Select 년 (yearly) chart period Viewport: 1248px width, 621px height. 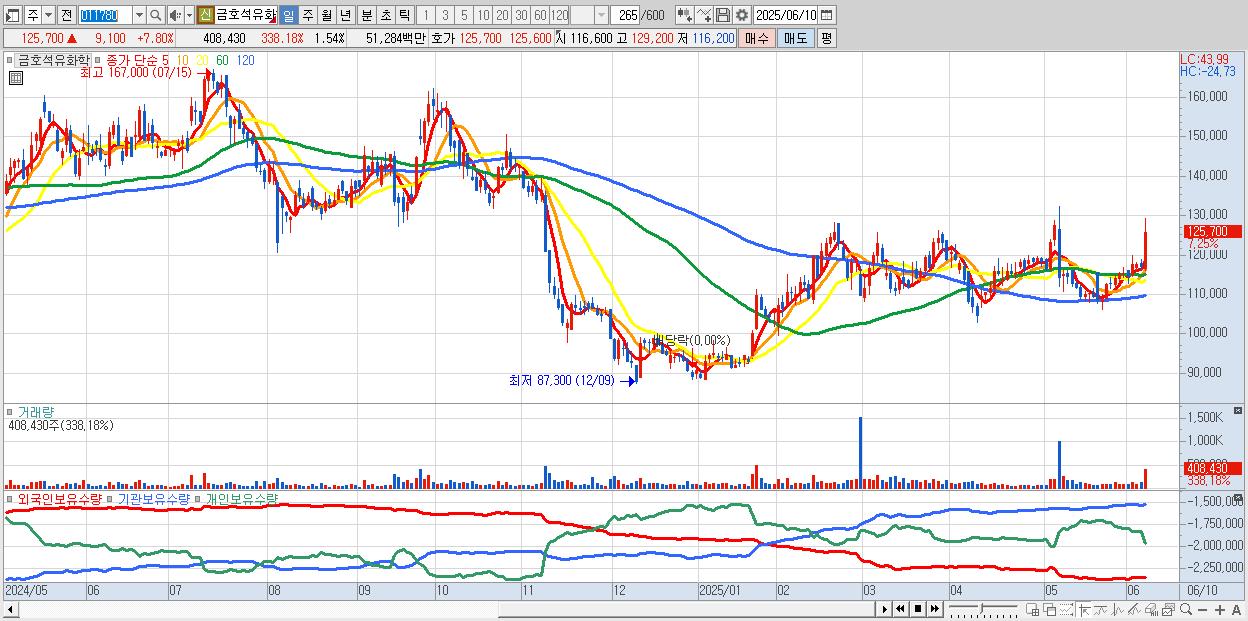point(345,15)
